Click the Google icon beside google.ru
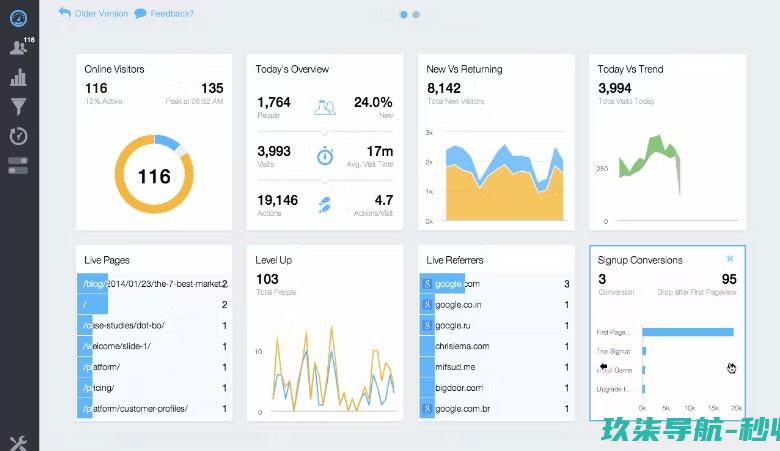 (427, 325)
